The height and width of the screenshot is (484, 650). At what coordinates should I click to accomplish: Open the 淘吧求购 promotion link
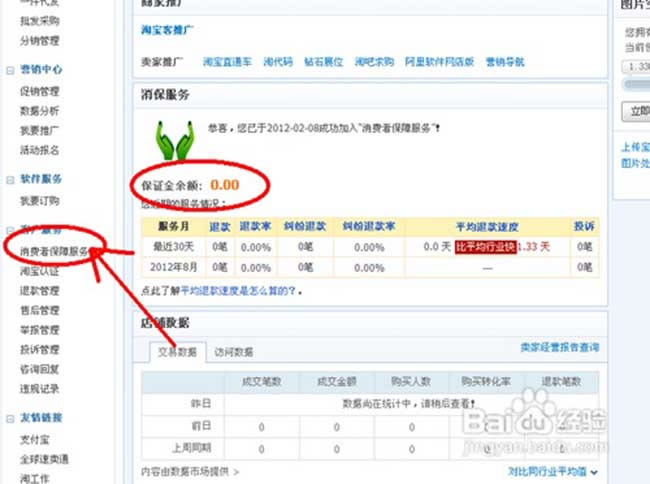click(374, 62)
